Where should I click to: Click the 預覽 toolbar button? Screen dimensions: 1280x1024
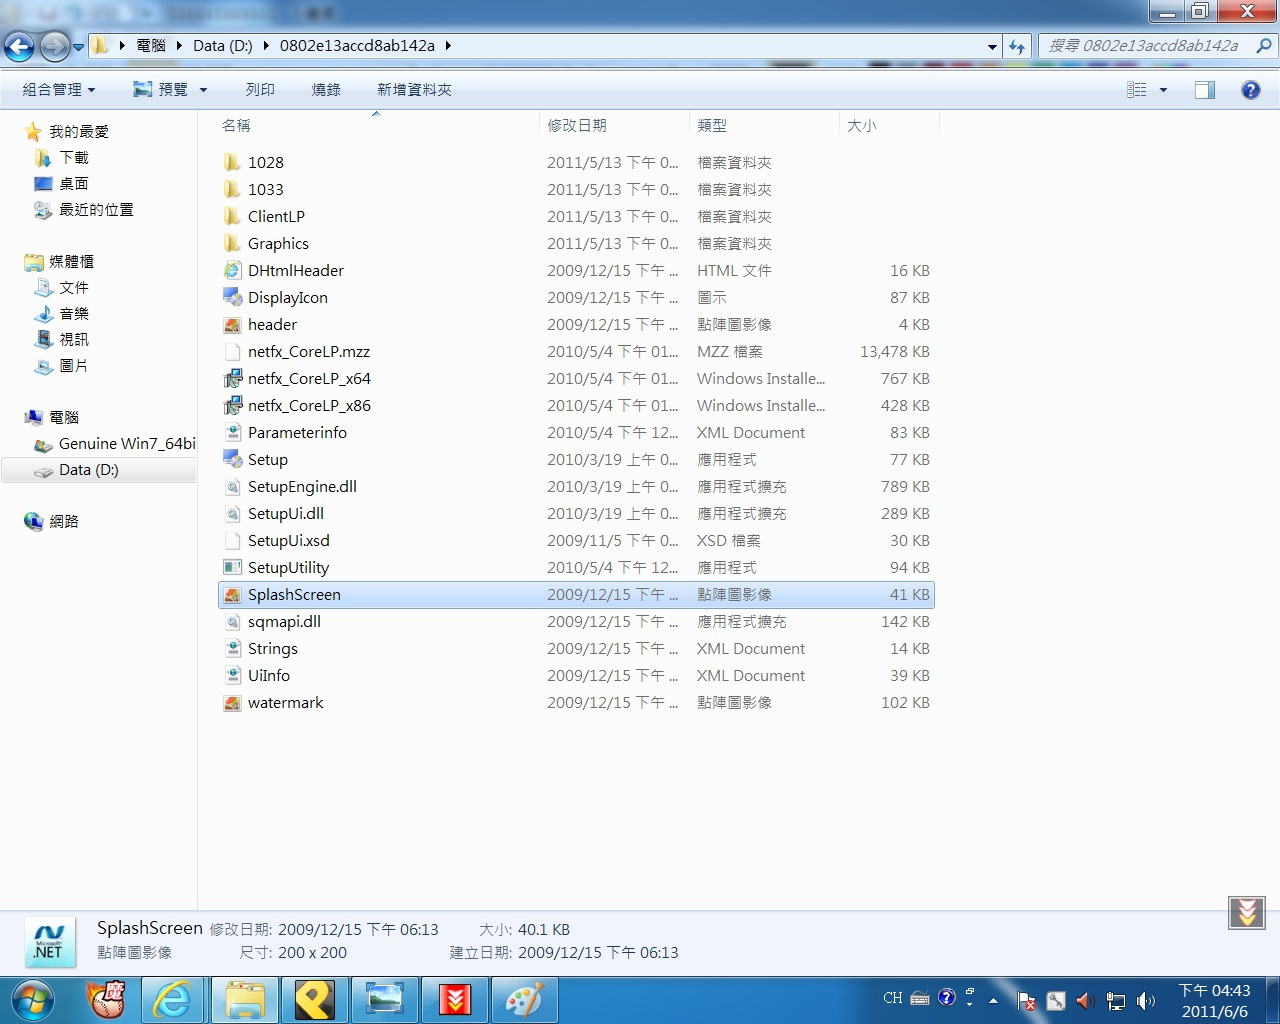pos(161,90)
